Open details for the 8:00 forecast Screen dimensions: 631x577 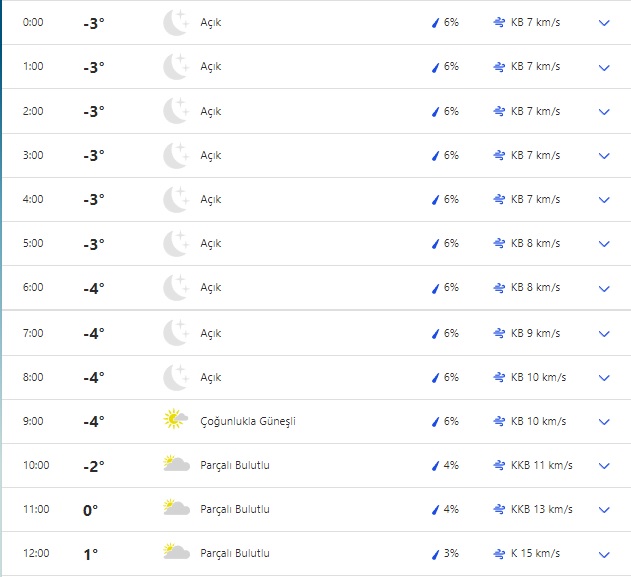tap(603, 377)
